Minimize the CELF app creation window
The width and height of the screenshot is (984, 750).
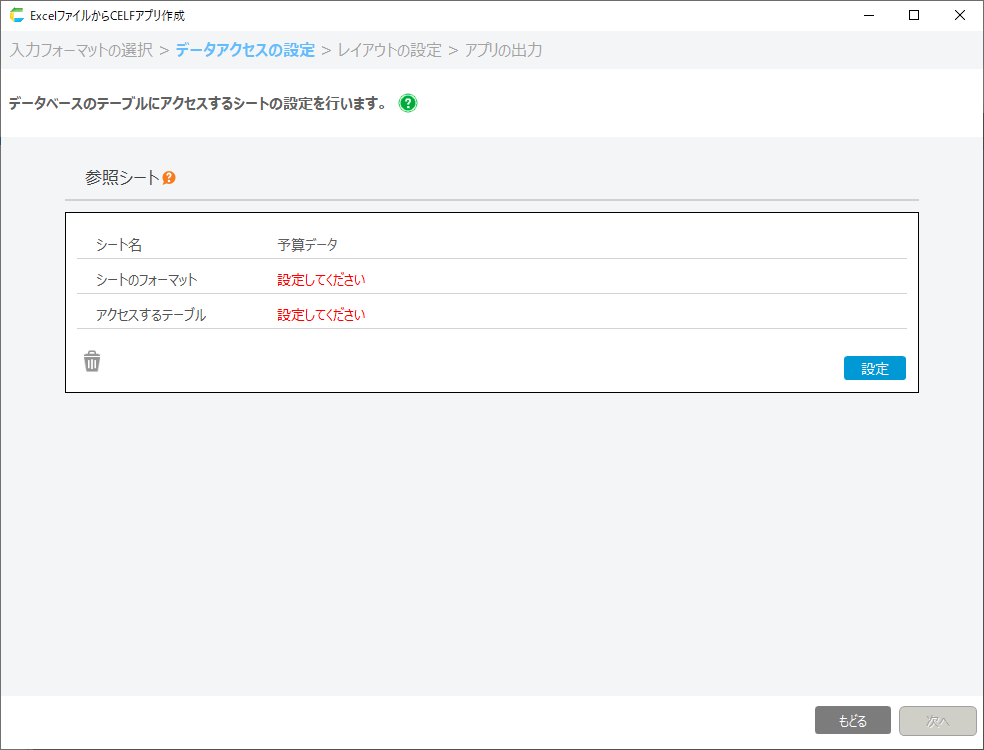coord(867,15)
